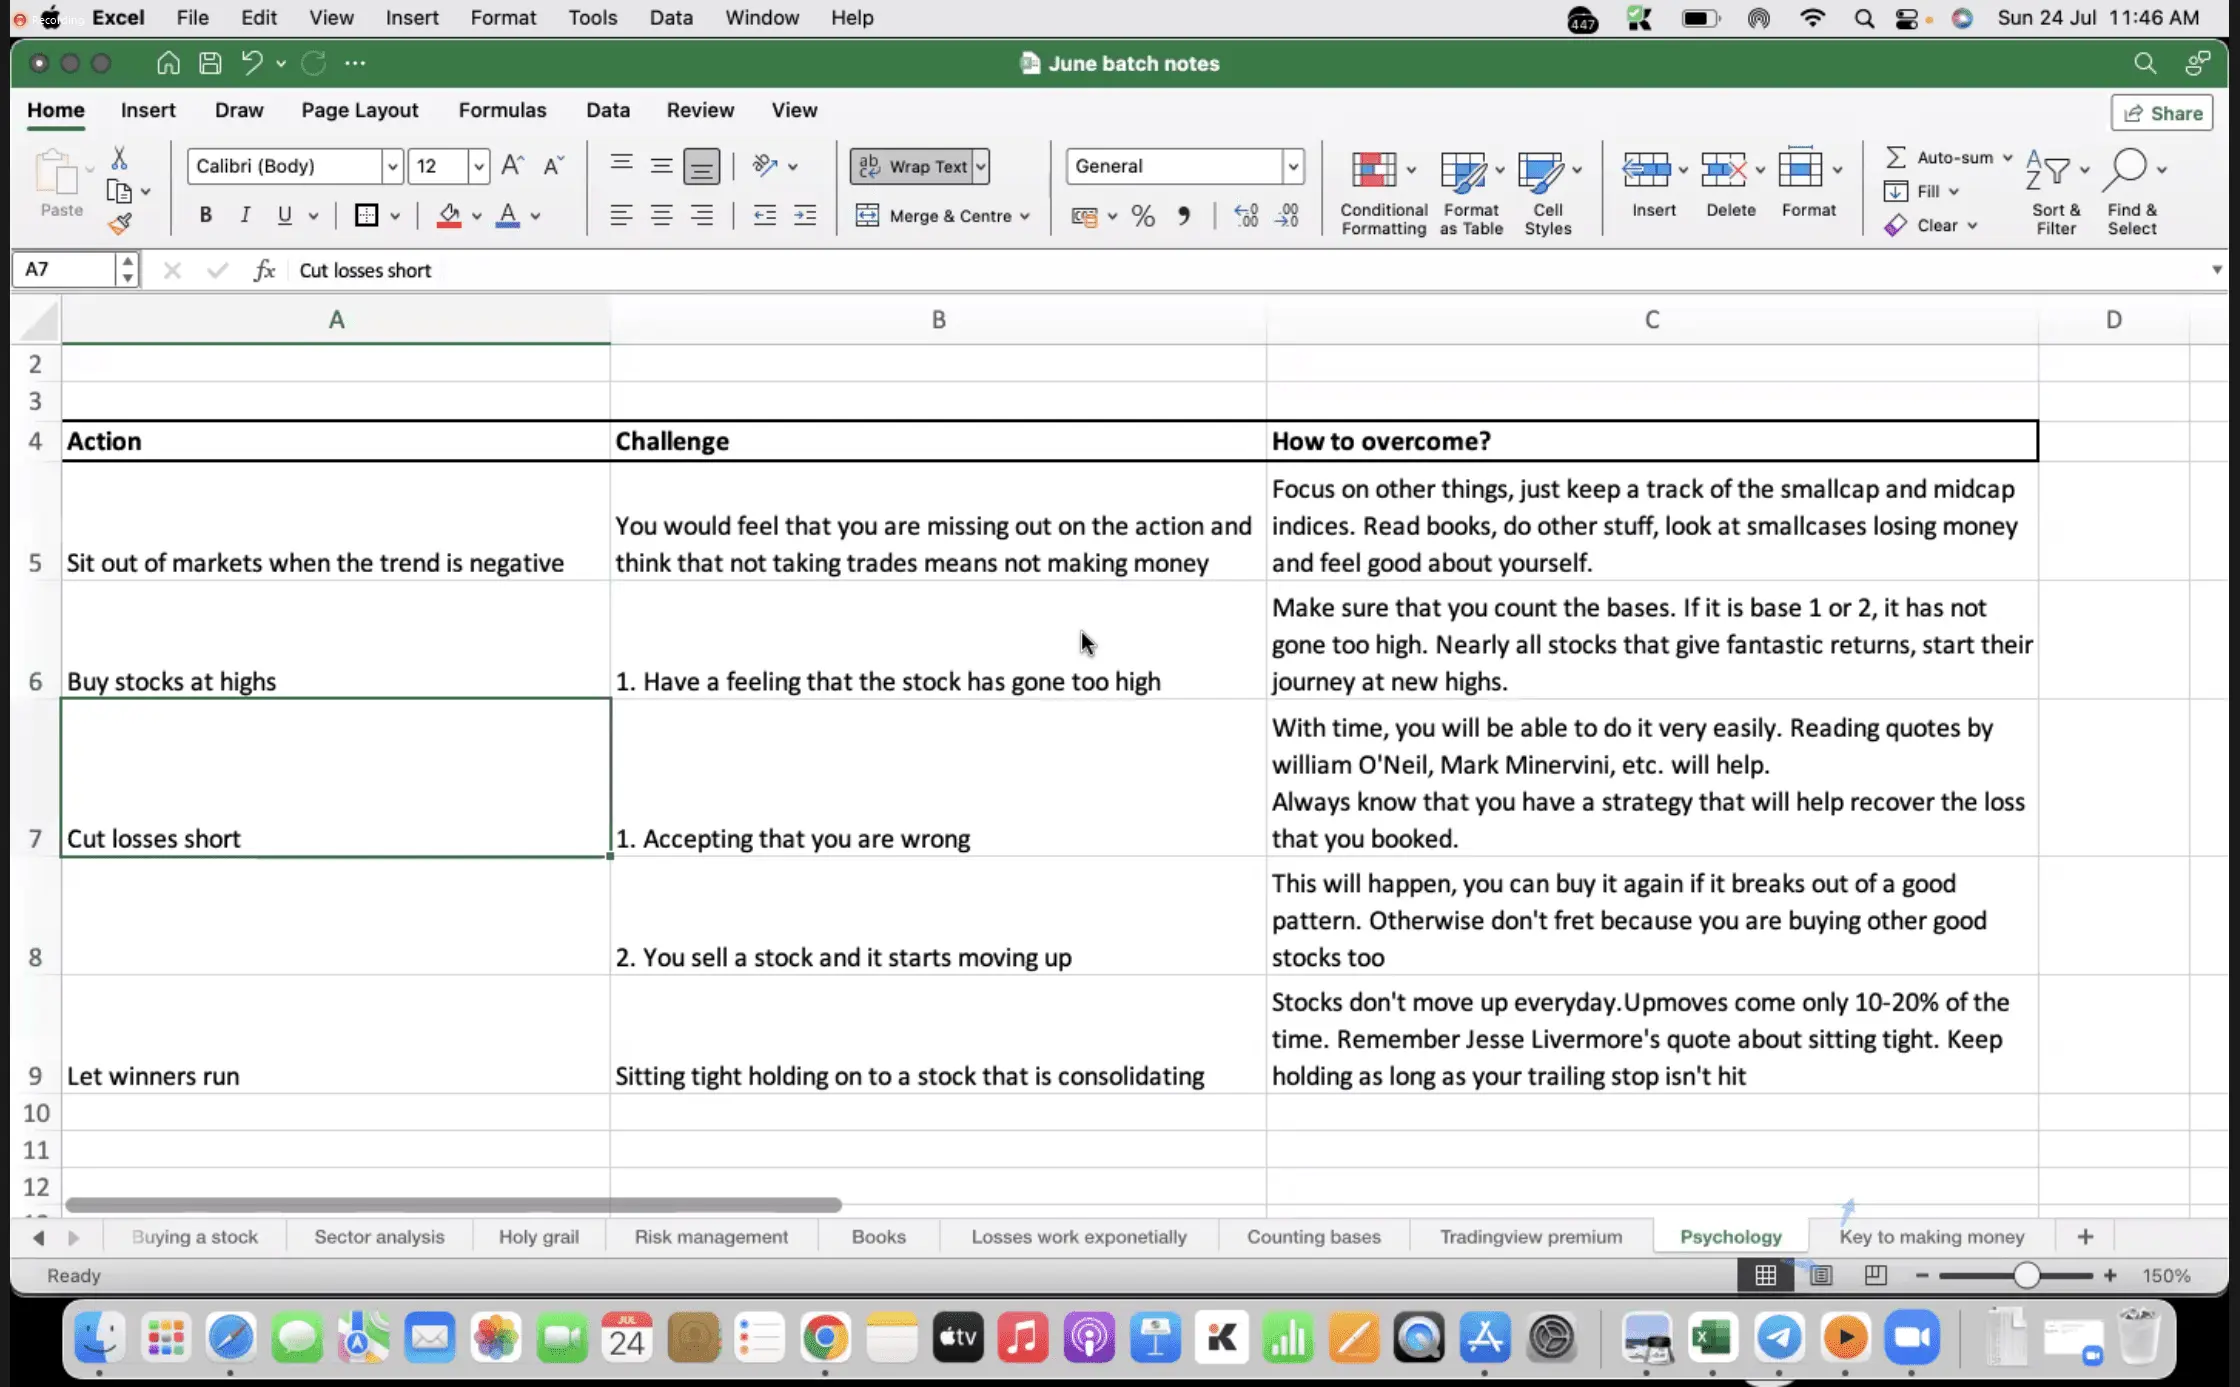Click the Conditional Formatting icon
This screenshot has width=2240, height=1387.
(1374, 170)
